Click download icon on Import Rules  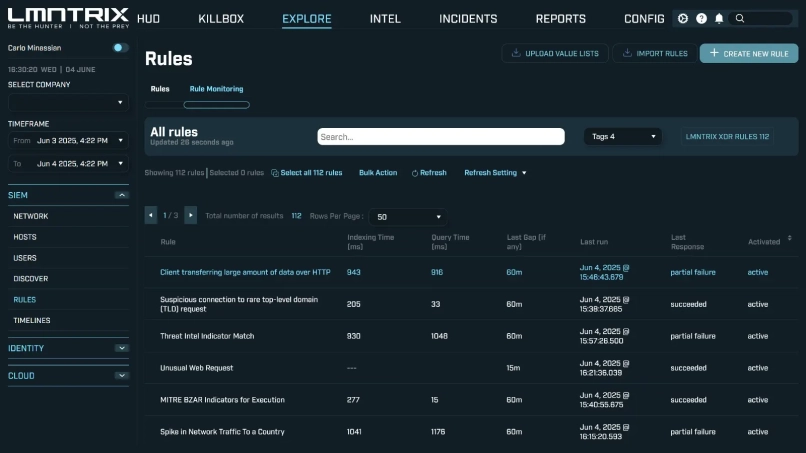tap(627, 53)
